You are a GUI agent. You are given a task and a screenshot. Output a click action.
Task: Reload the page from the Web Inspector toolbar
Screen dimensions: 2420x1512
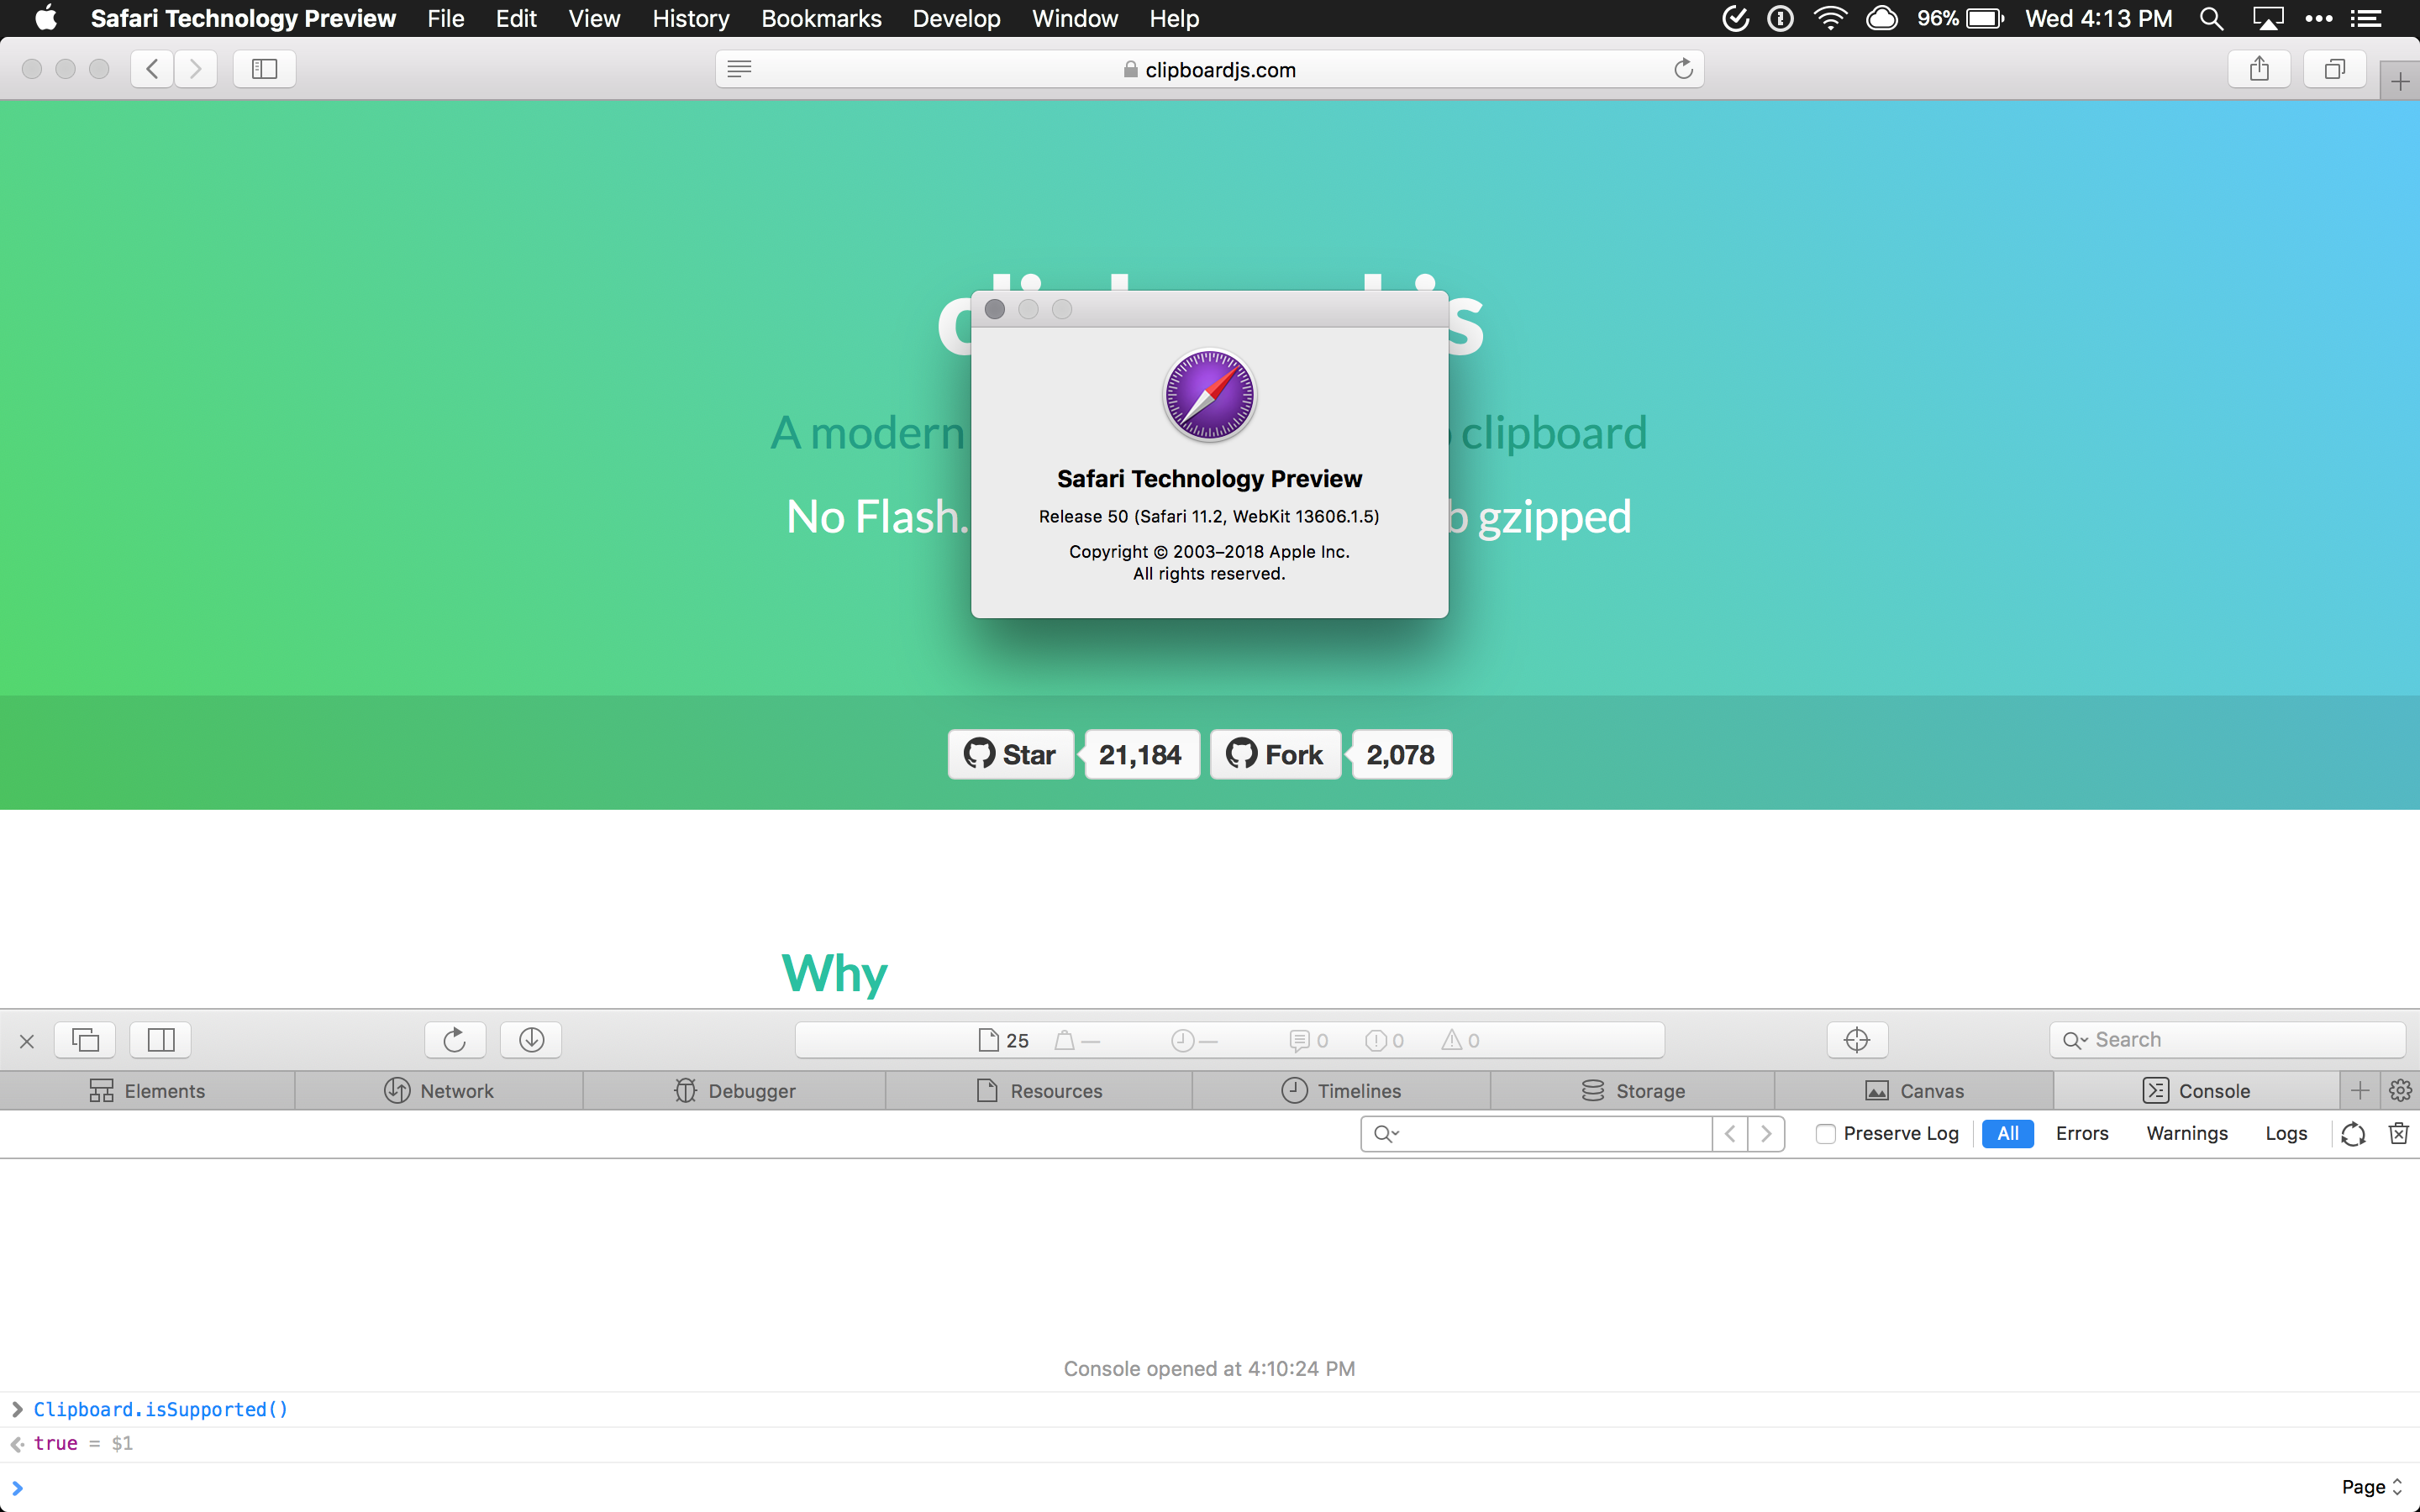[454, 1040]
